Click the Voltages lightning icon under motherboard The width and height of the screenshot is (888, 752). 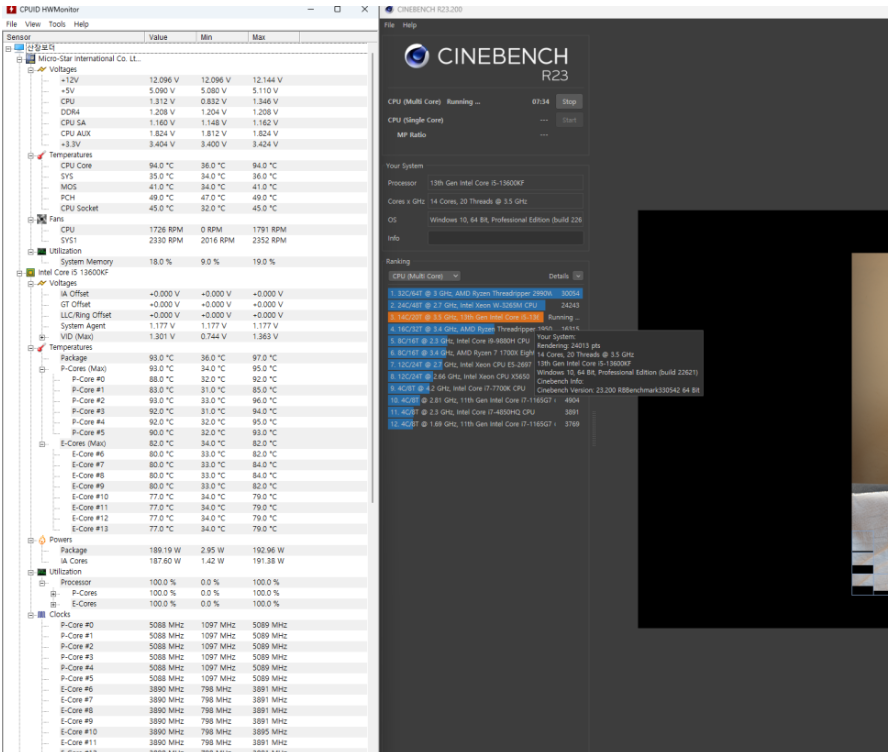[41, 69]
